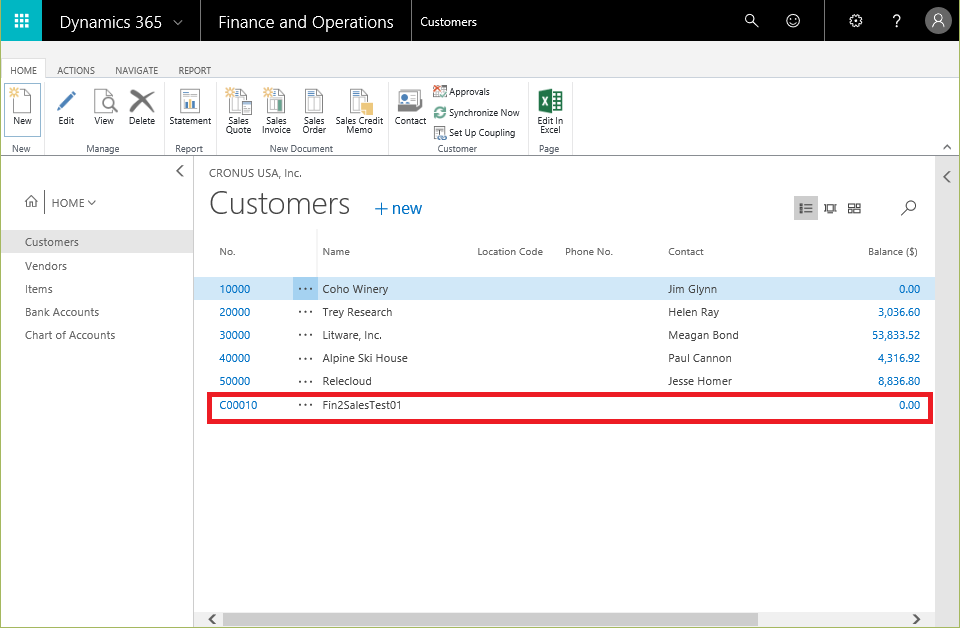Collapse the ribbon with the chevron
The width and height of the screenshot is (960, 628).
[x=947, y=147]
